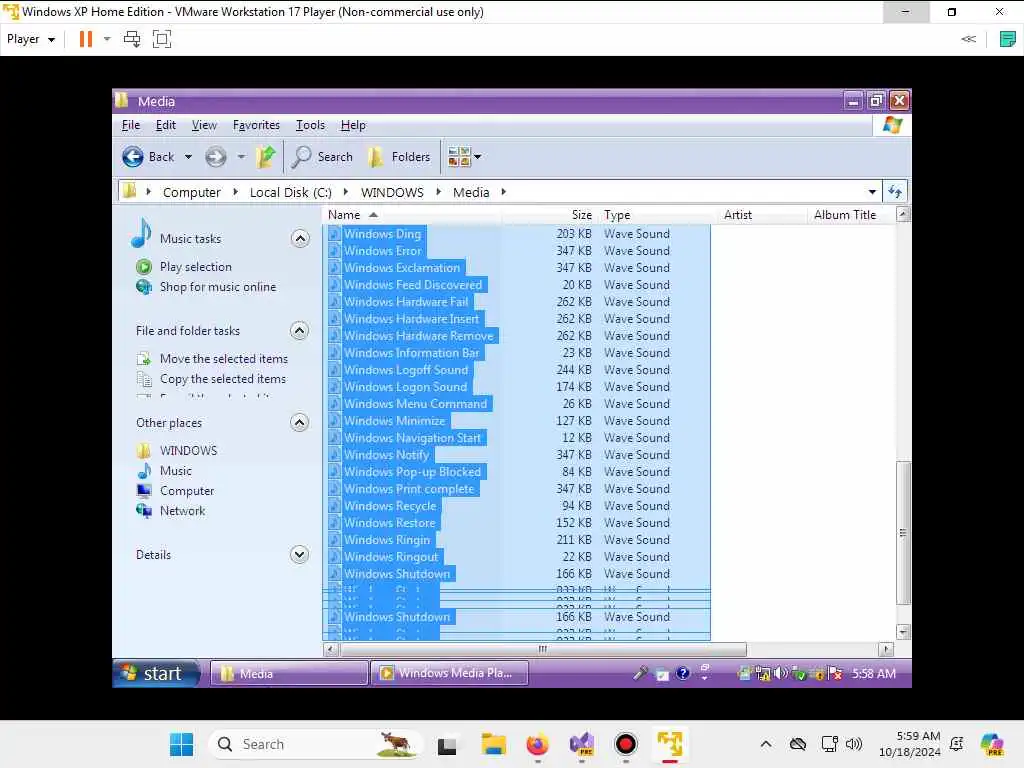
Task: Open the Views dropdown arrow
Action: [x=477, y=157]
